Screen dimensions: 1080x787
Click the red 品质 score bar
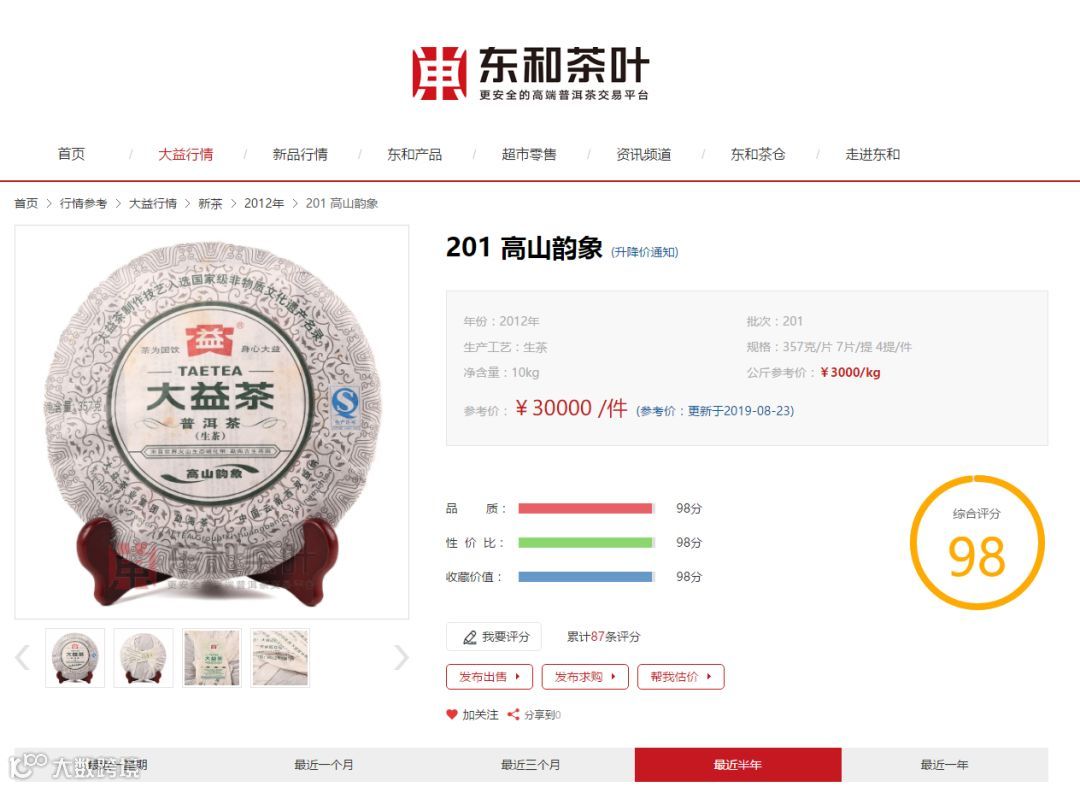tap(585, 508)
